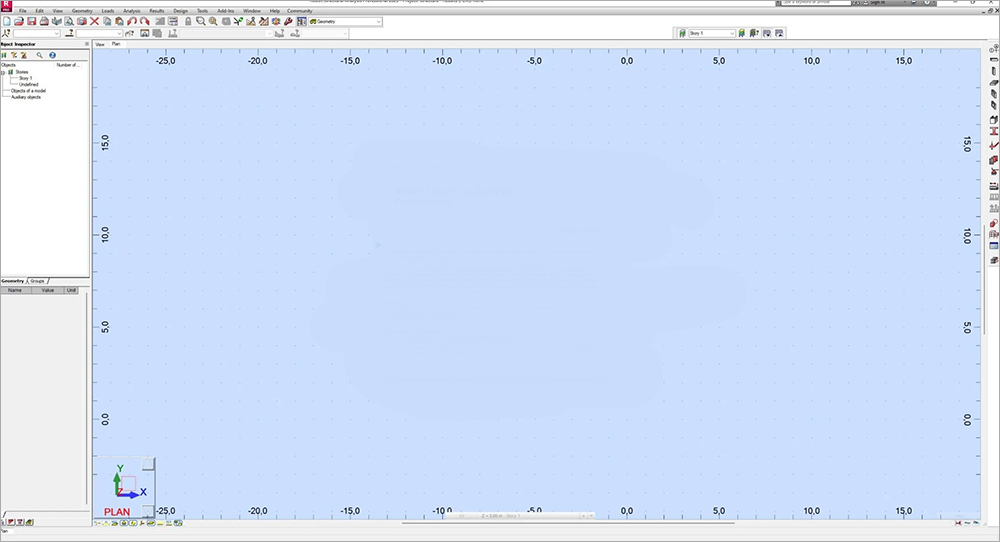Select Objects of a model tree item
The image size is (1000, 542).
[28, 91]
